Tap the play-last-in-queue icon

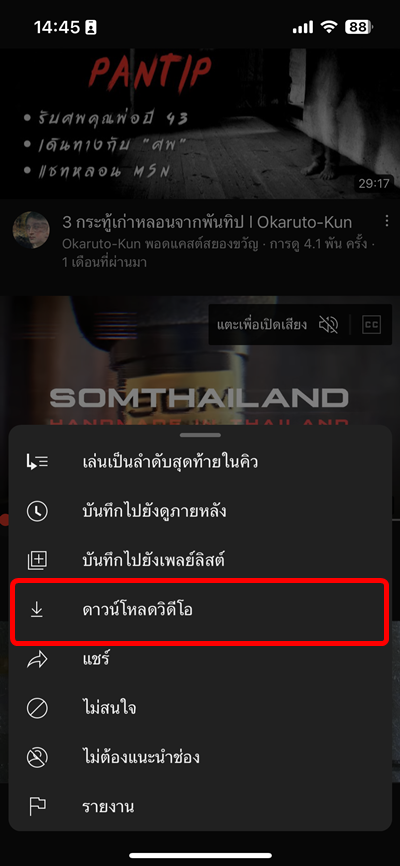[37, 462]
